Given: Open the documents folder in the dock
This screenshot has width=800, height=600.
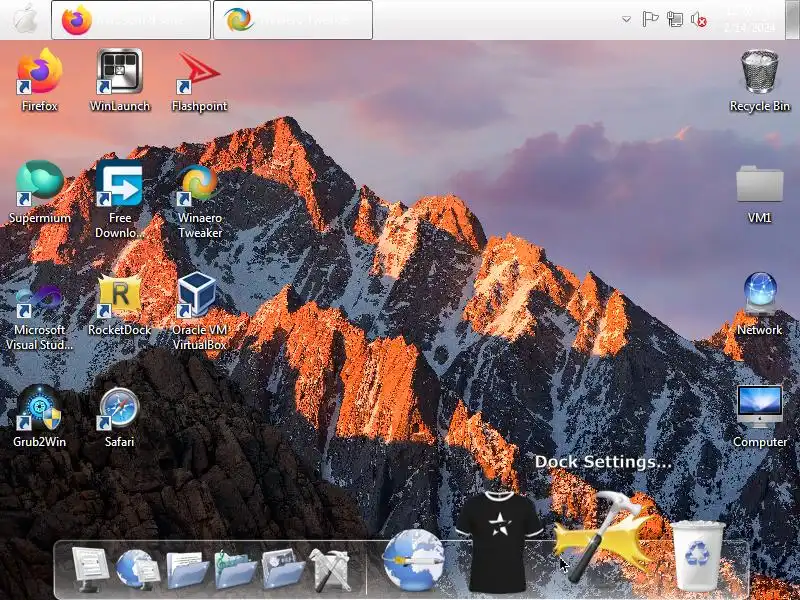Looking at the screenshot, I should pyautogui.click(x=187, y=569).
